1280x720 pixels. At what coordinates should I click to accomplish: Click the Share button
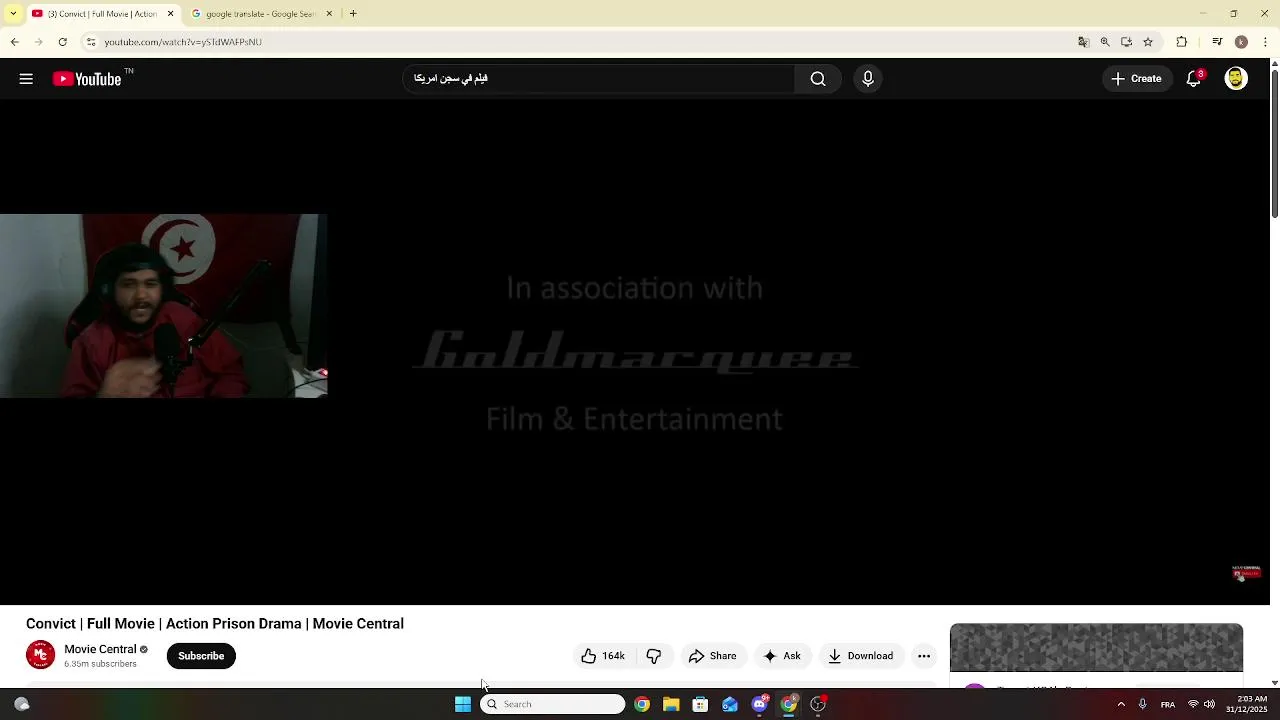(713, 656)
